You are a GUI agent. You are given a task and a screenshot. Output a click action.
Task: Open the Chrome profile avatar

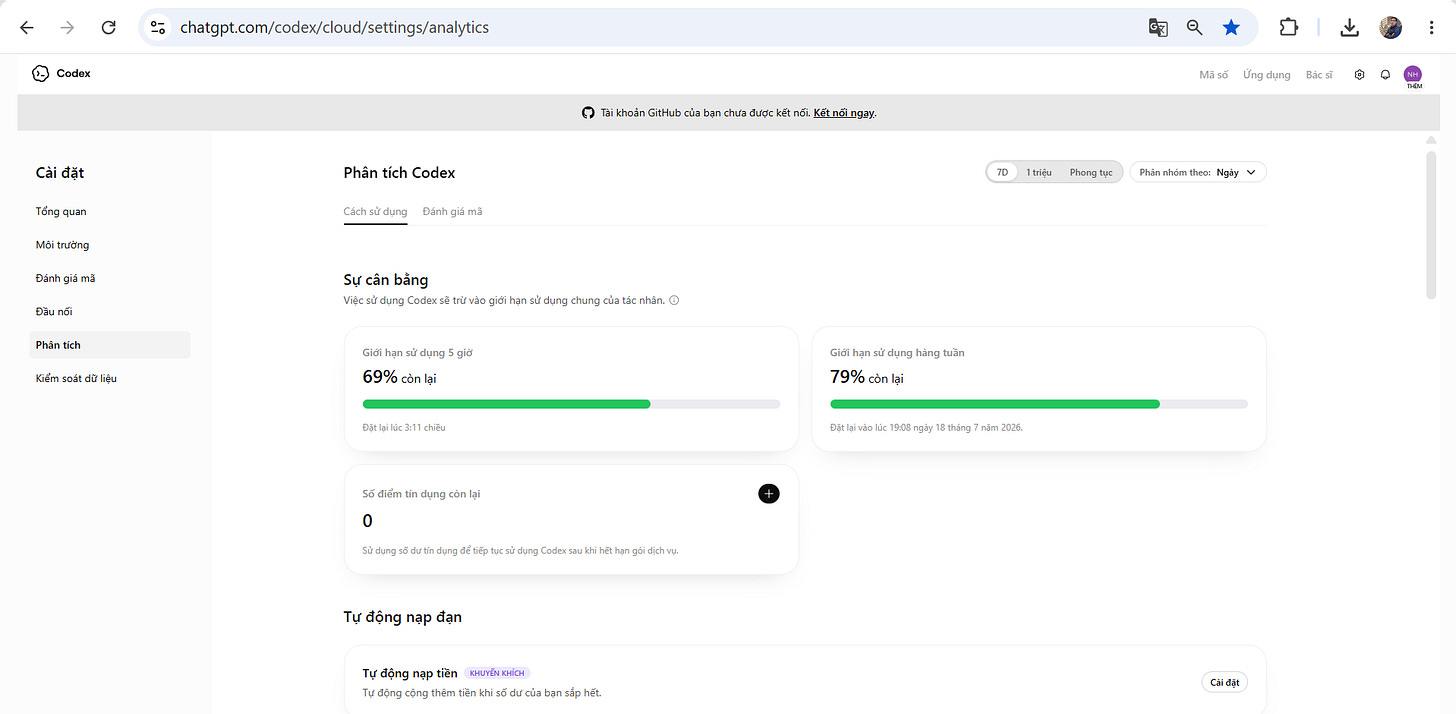[1390, 28]
